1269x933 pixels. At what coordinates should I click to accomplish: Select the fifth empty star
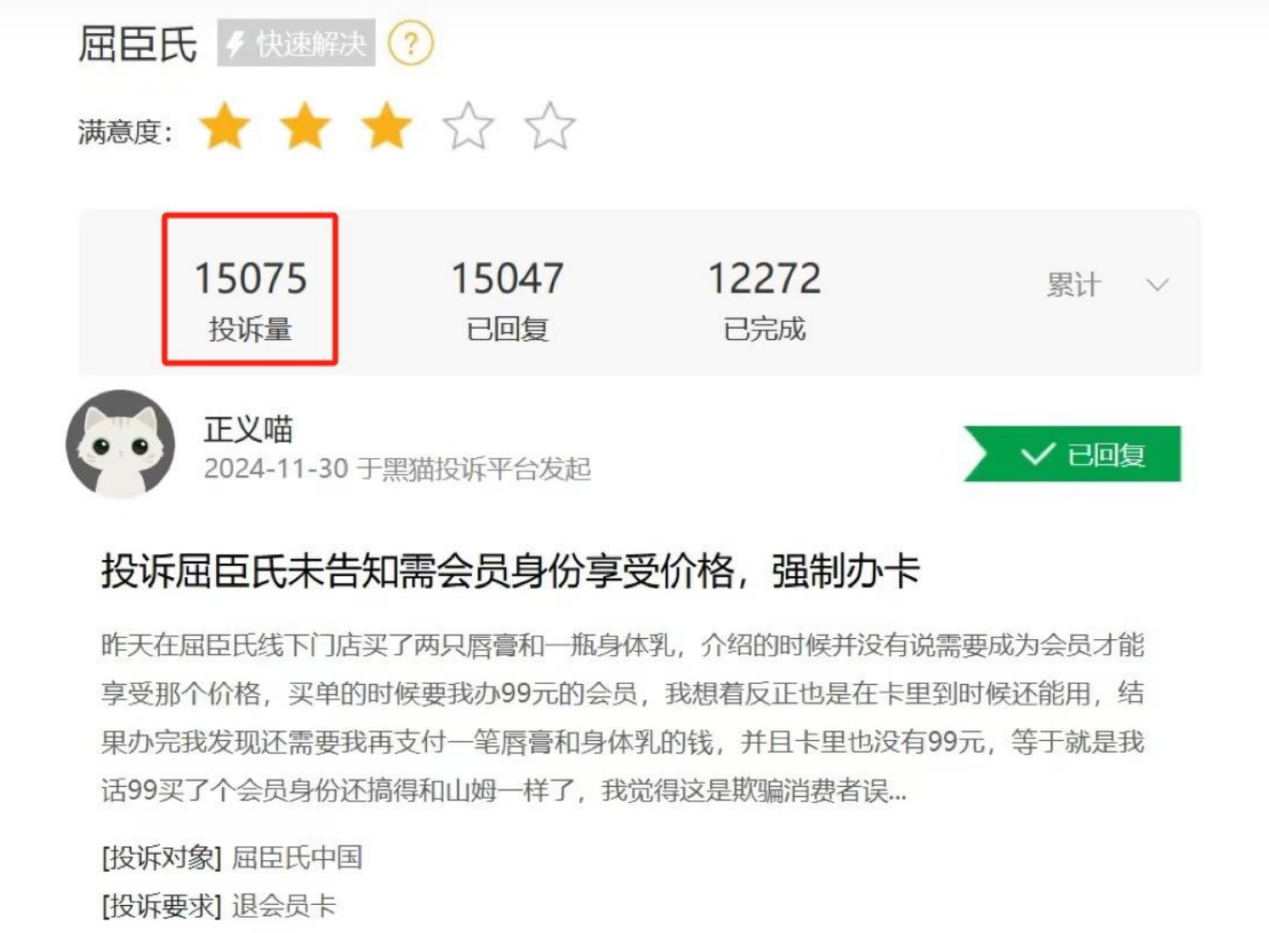550,128
